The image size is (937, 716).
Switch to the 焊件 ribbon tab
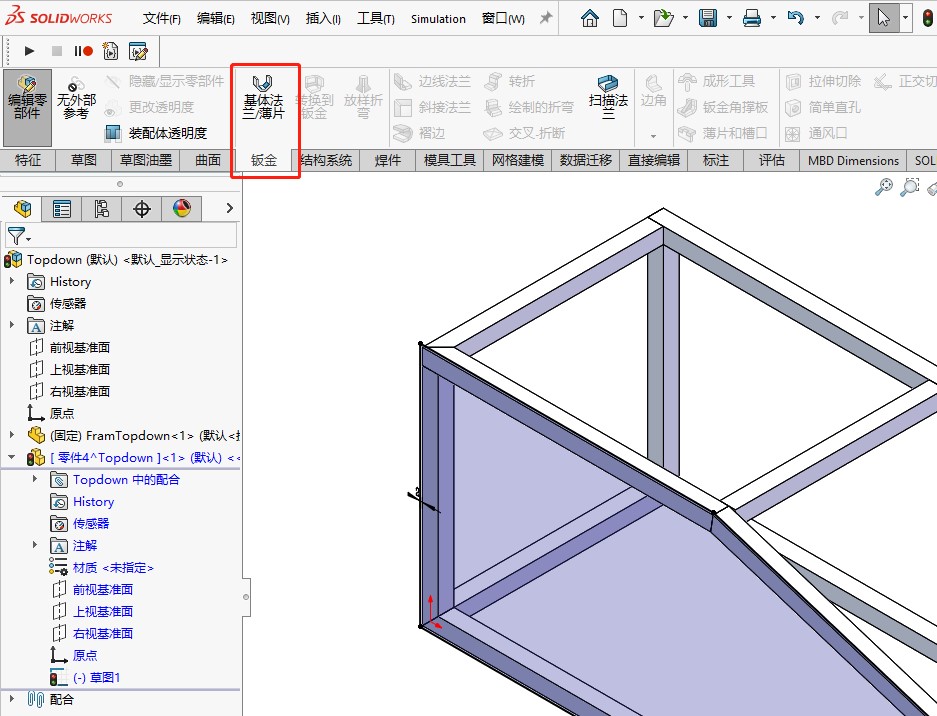pyautogui.click(x=387, y=160)
